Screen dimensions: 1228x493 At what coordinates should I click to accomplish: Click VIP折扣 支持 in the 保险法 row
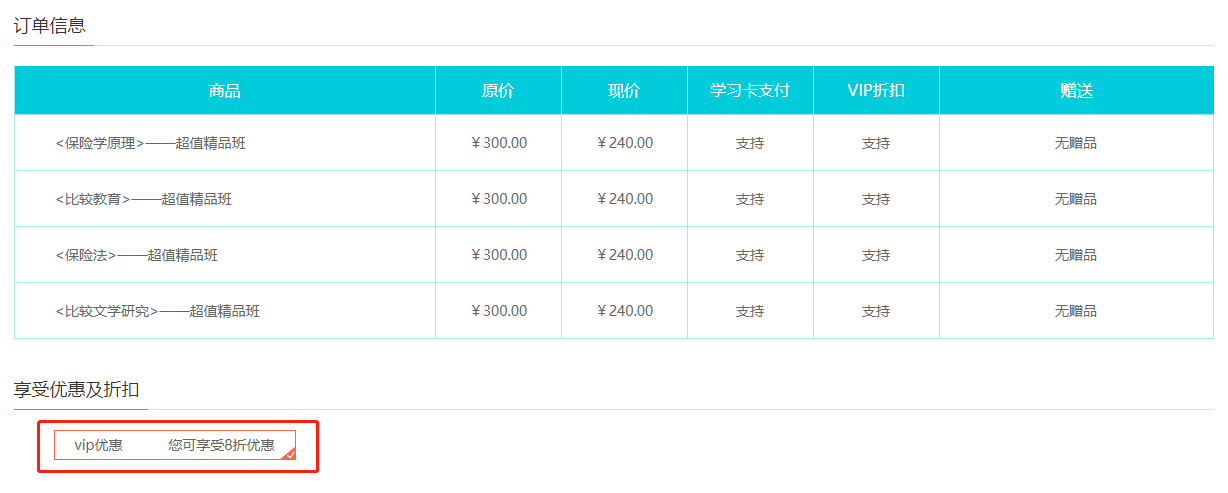(876, 255)
